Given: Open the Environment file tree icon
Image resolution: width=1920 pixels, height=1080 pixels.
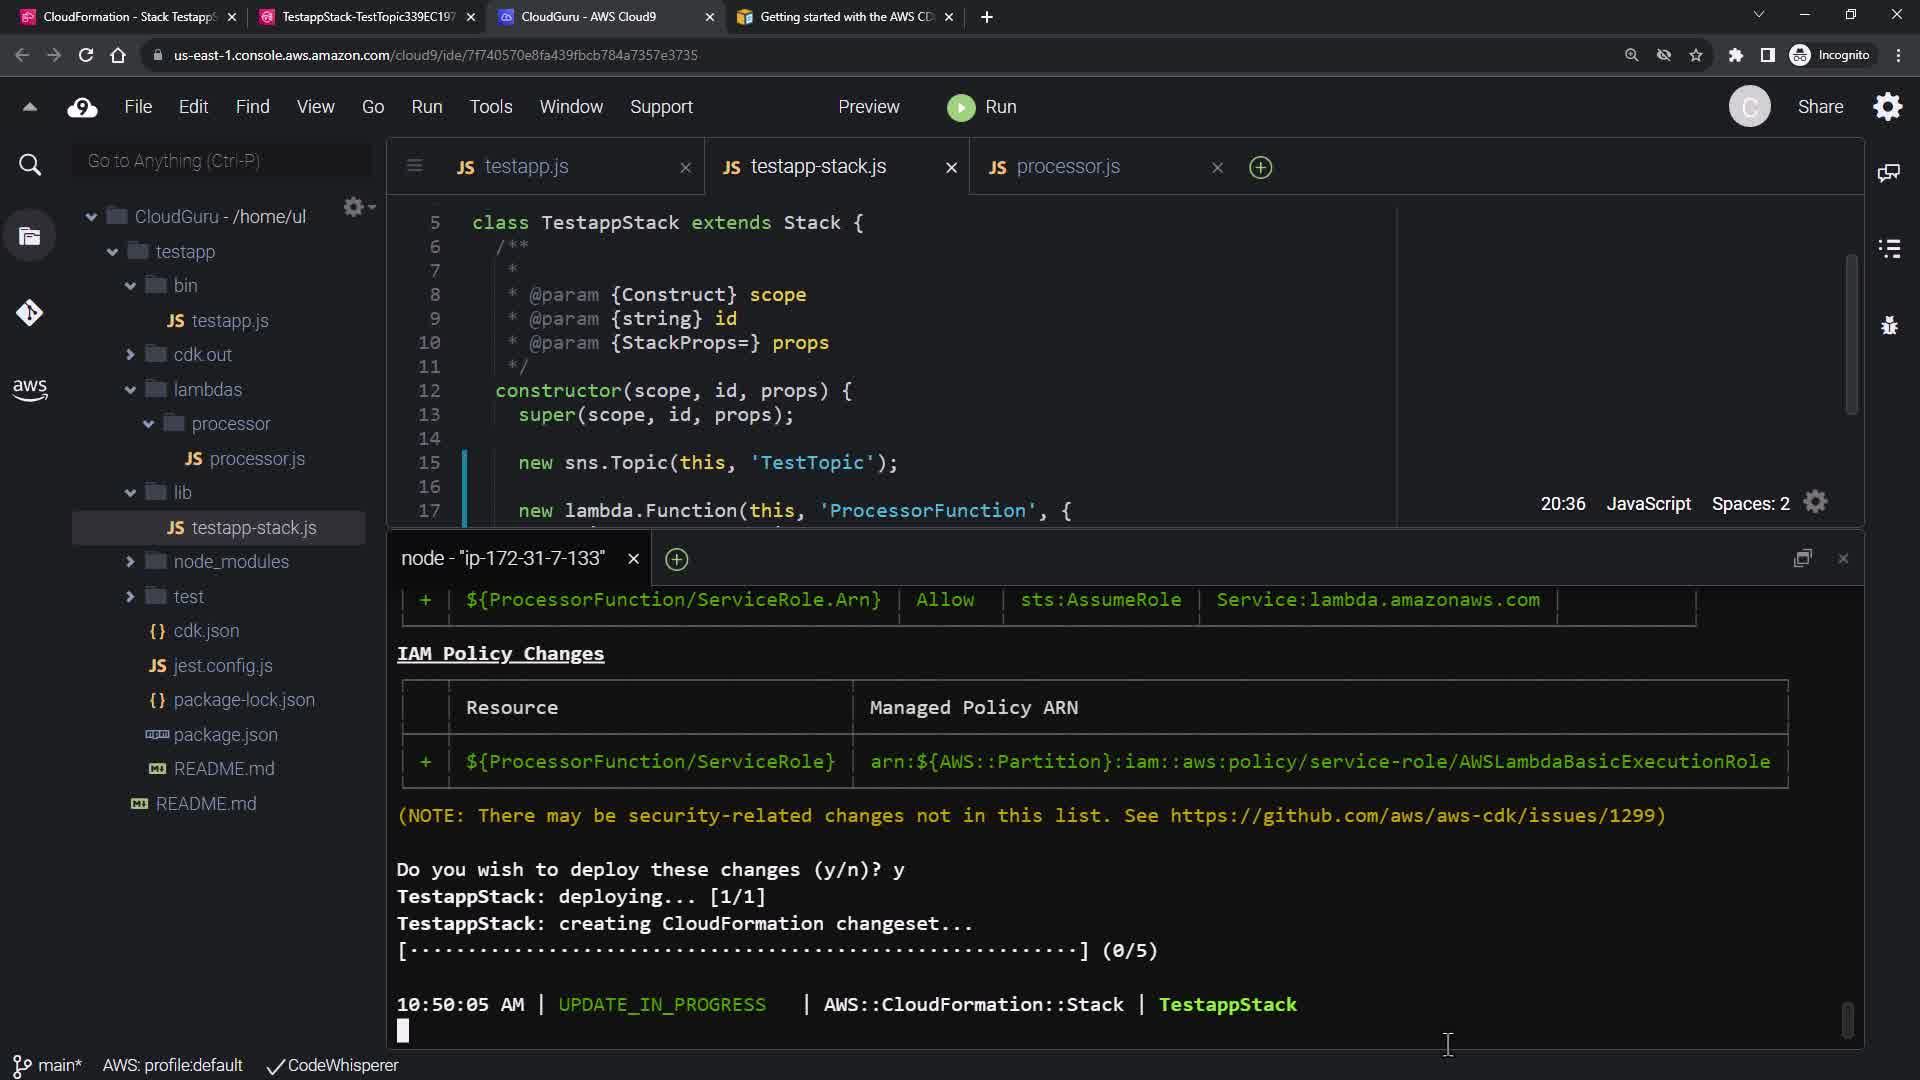Looking at the screenshot, I should click(x=29, y=237).
